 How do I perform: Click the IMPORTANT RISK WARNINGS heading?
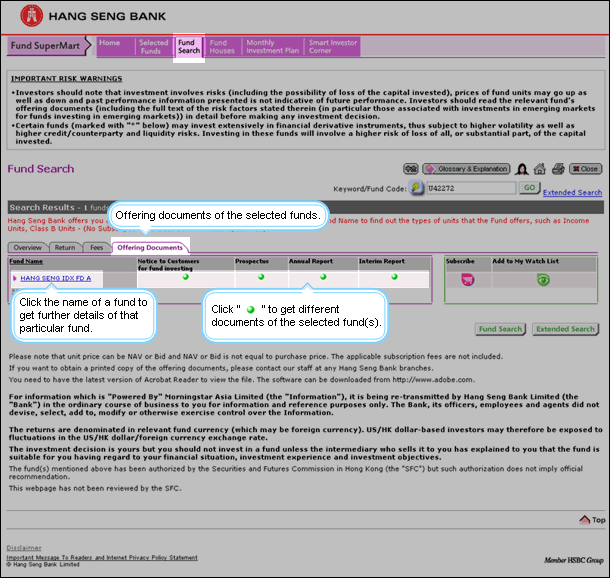tap(67, 79)
